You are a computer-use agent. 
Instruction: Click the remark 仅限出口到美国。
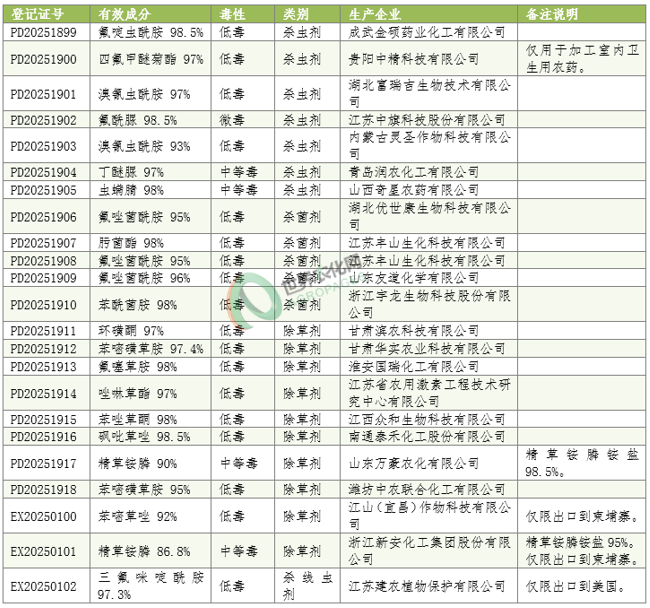(x=575, y=586)
